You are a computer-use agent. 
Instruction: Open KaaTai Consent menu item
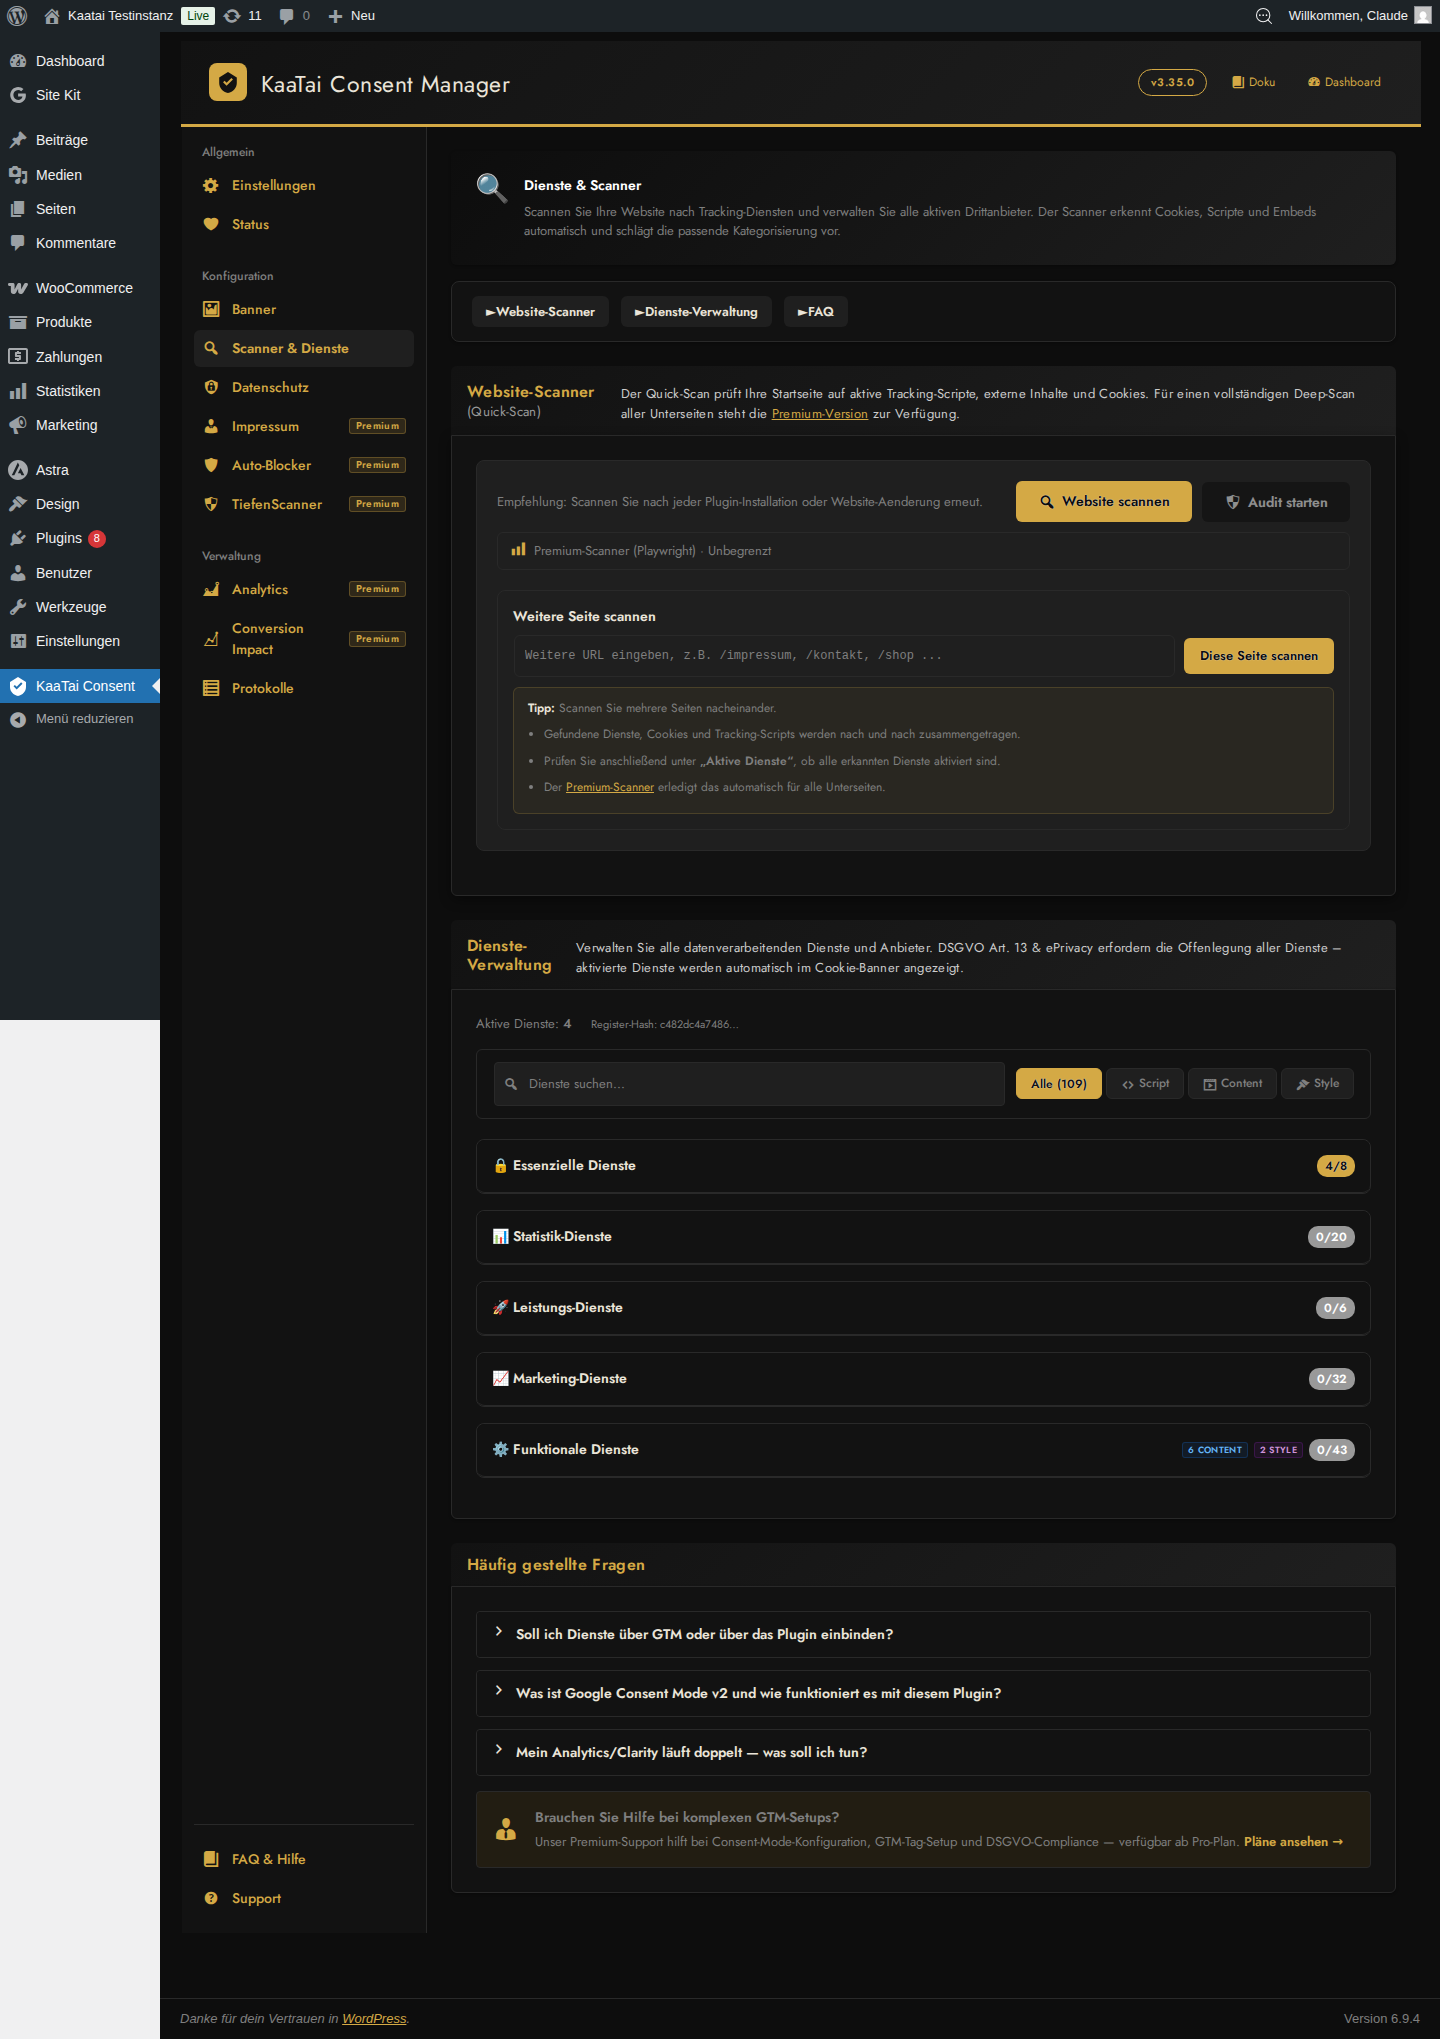coord(80,686)
